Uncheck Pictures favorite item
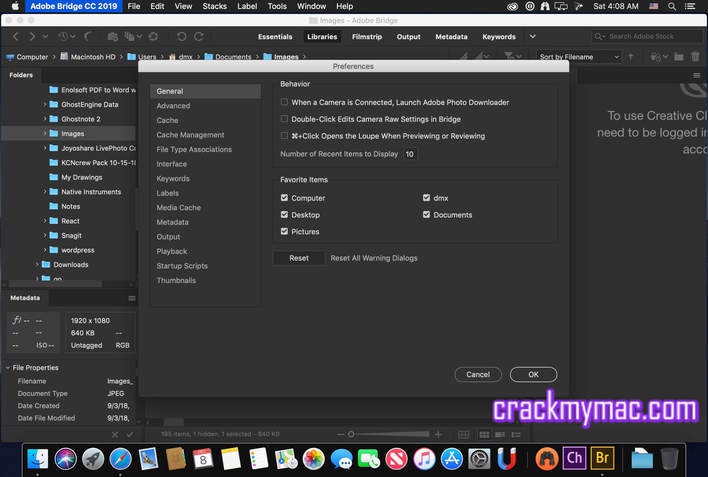 pyautogui.click(x=284, y=231)
